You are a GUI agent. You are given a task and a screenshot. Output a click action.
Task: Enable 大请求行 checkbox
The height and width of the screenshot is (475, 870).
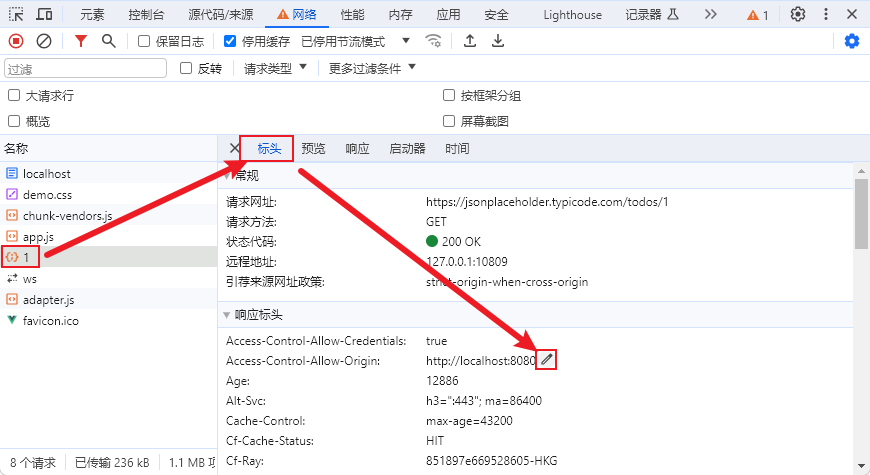tap(14, 95)
